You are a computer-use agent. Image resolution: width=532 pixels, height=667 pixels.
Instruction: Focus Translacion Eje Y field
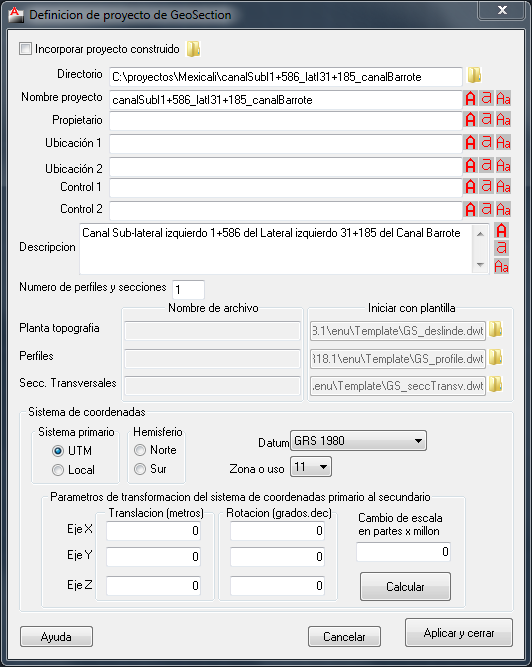[154, 556]
